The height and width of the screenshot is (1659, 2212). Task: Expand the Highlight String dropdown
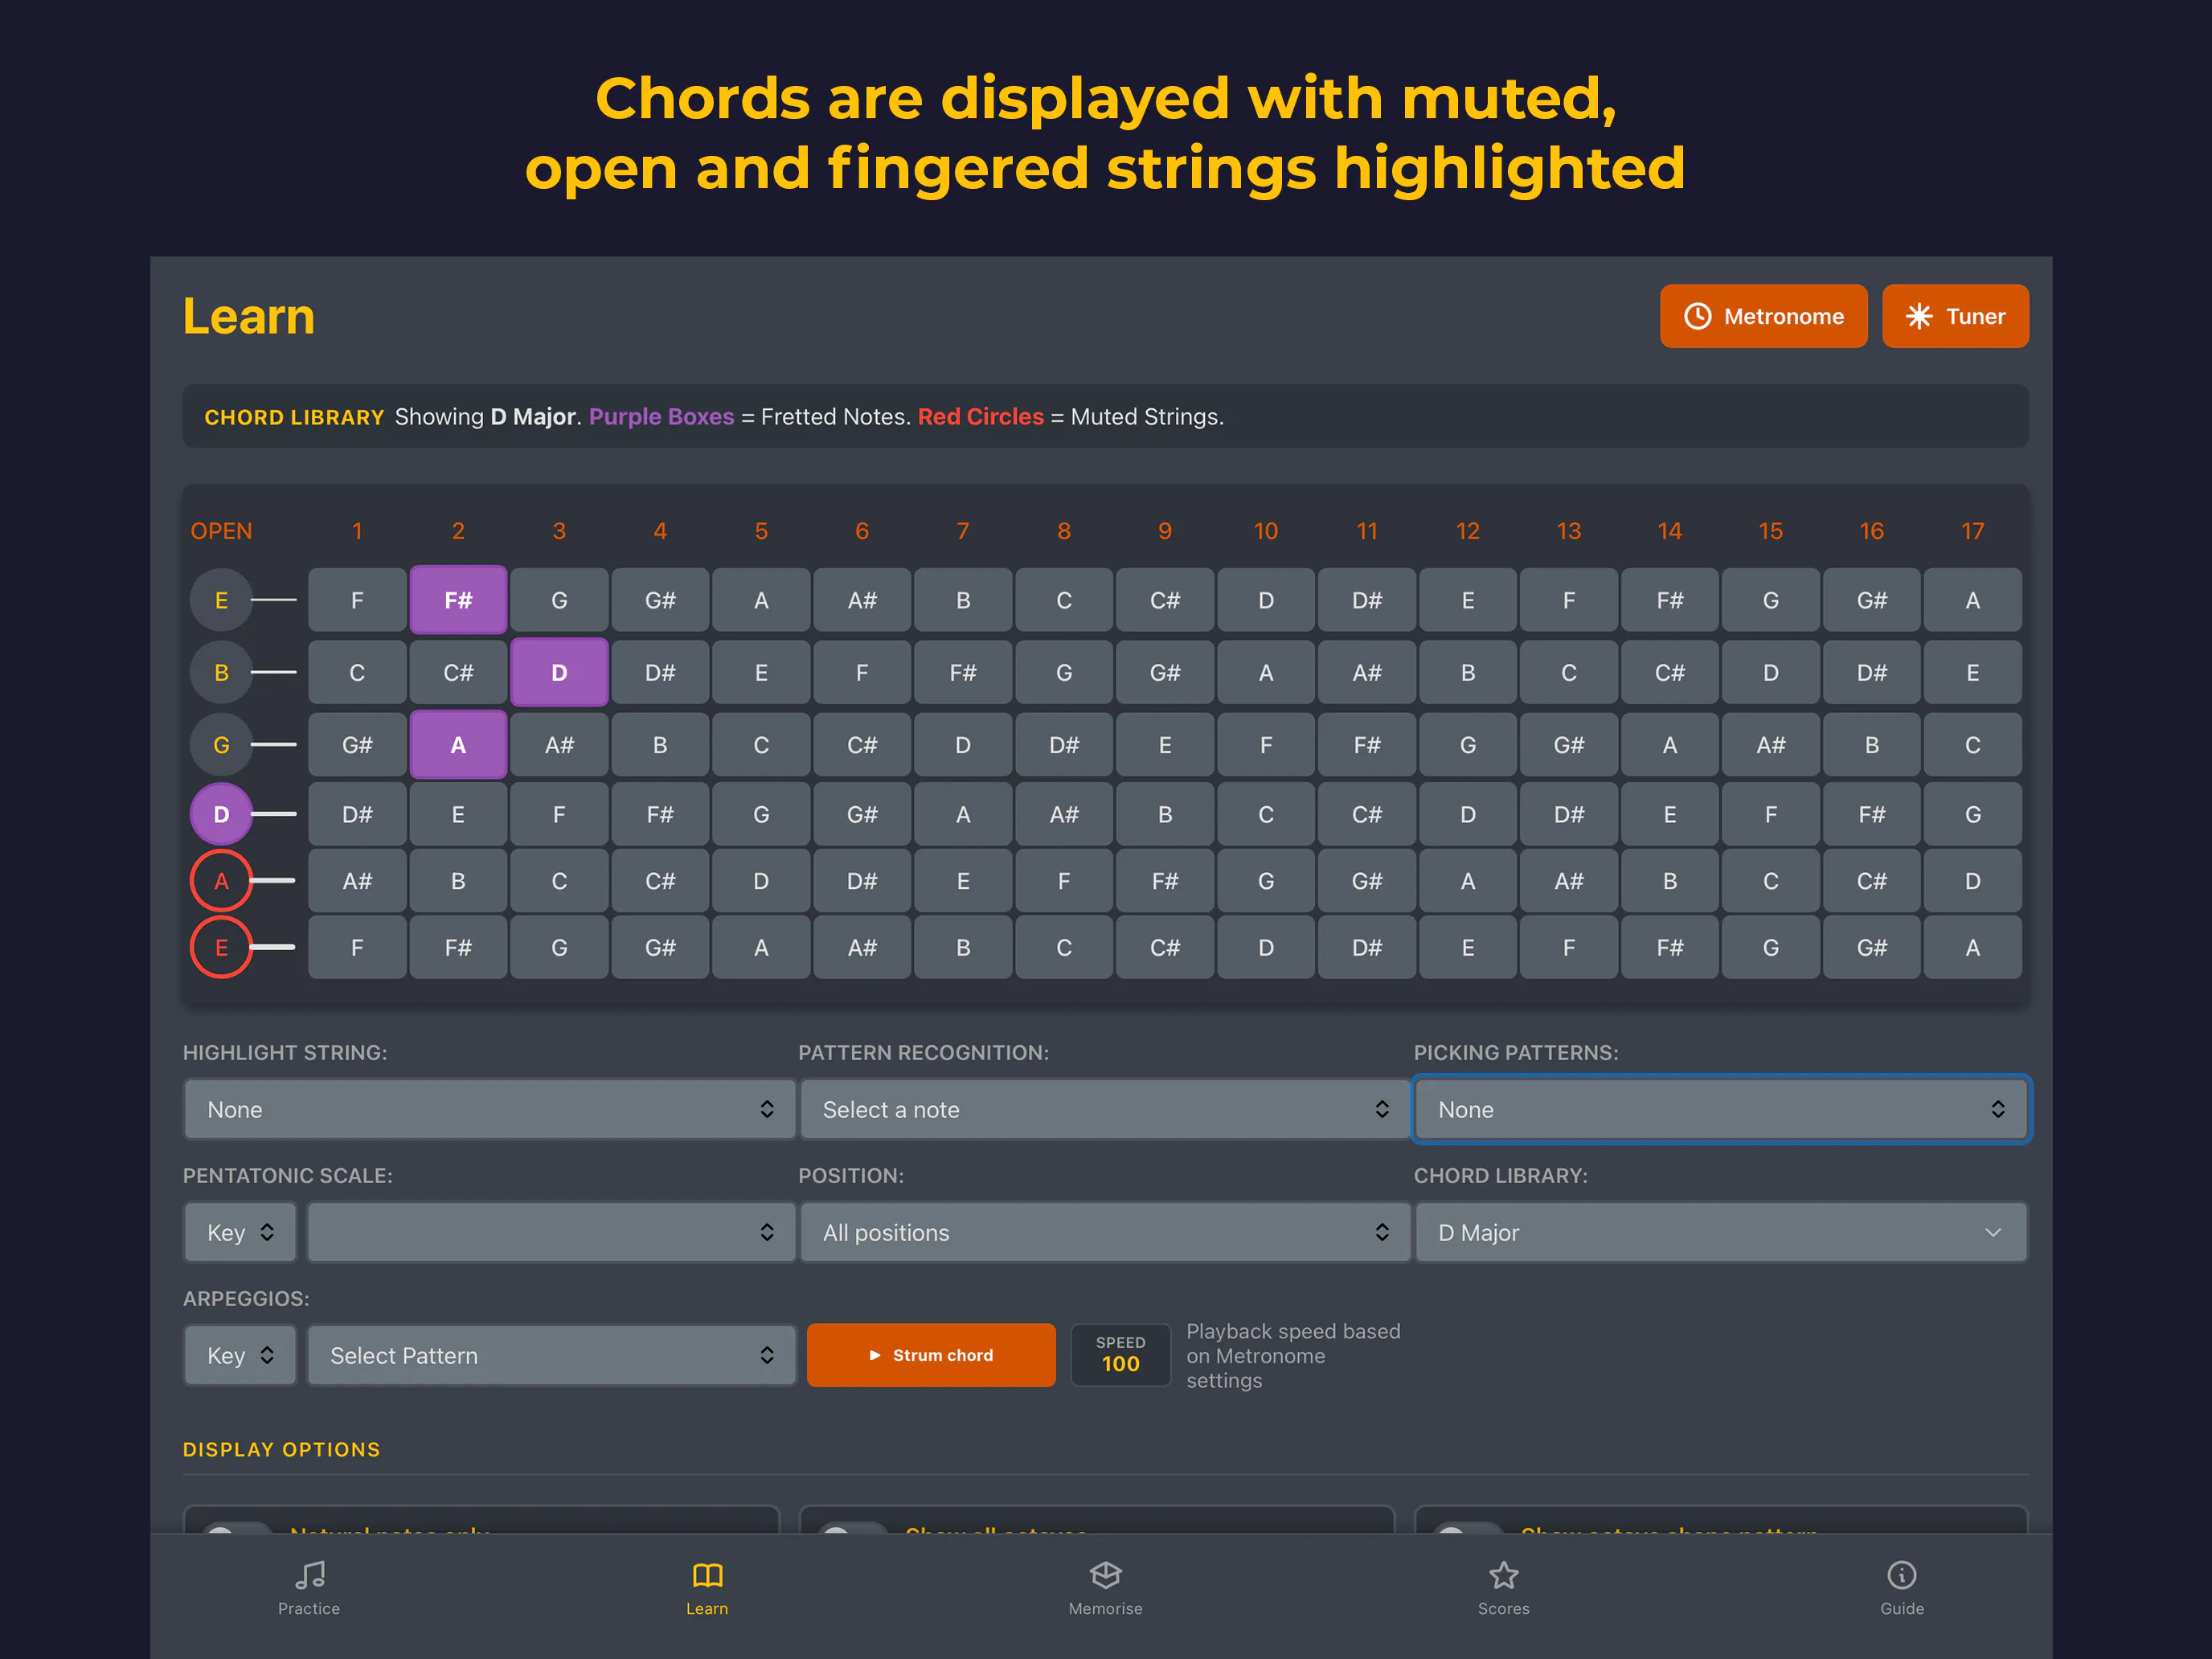[x=490, y=1109]
